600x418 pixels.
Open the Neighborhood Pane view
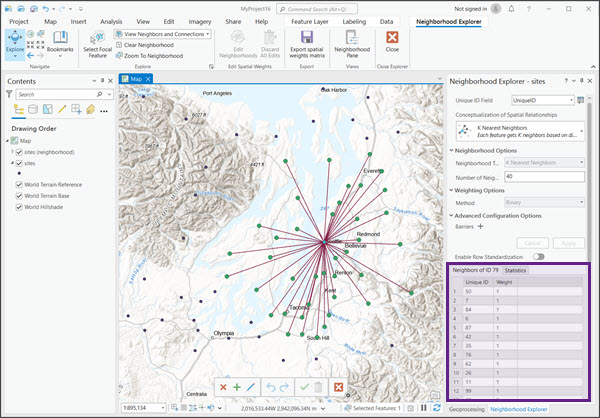tap(352, 39)
